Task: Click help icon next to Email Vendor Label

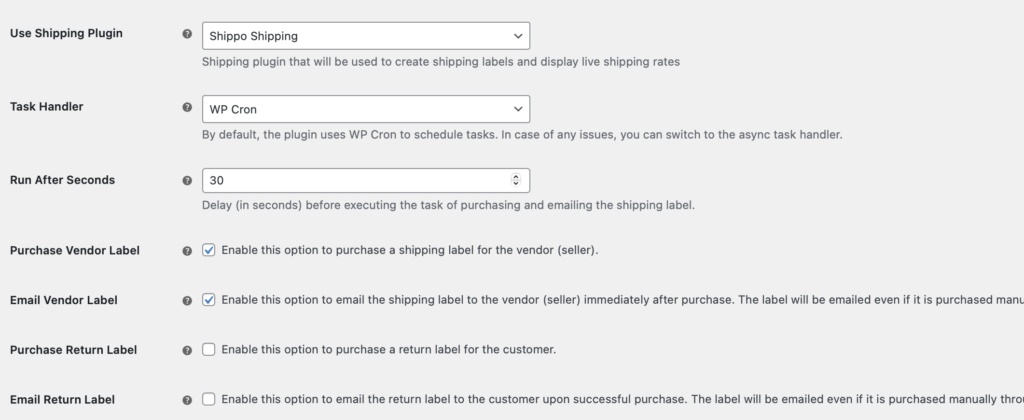Action: pyautogui.click(x=187, y=300)
